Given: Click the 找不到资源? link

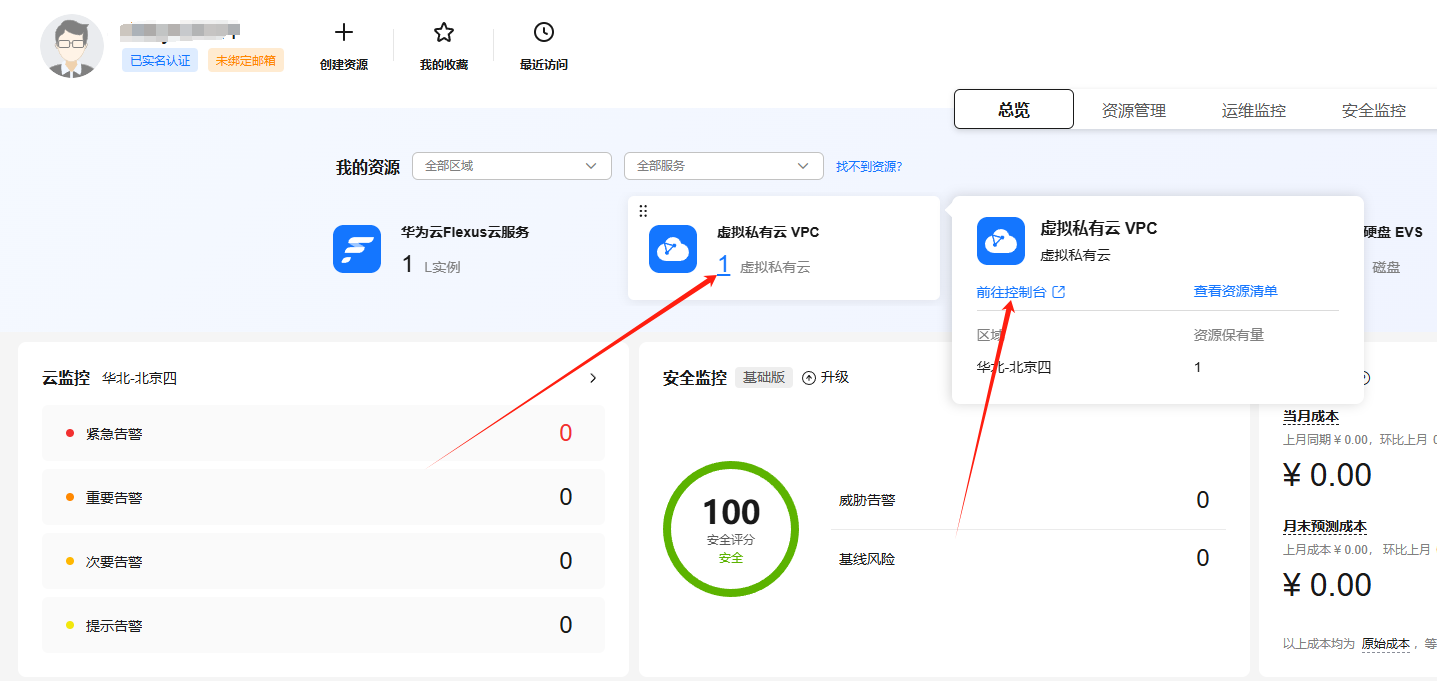Looking at the screenshot, I should [869, 166].
